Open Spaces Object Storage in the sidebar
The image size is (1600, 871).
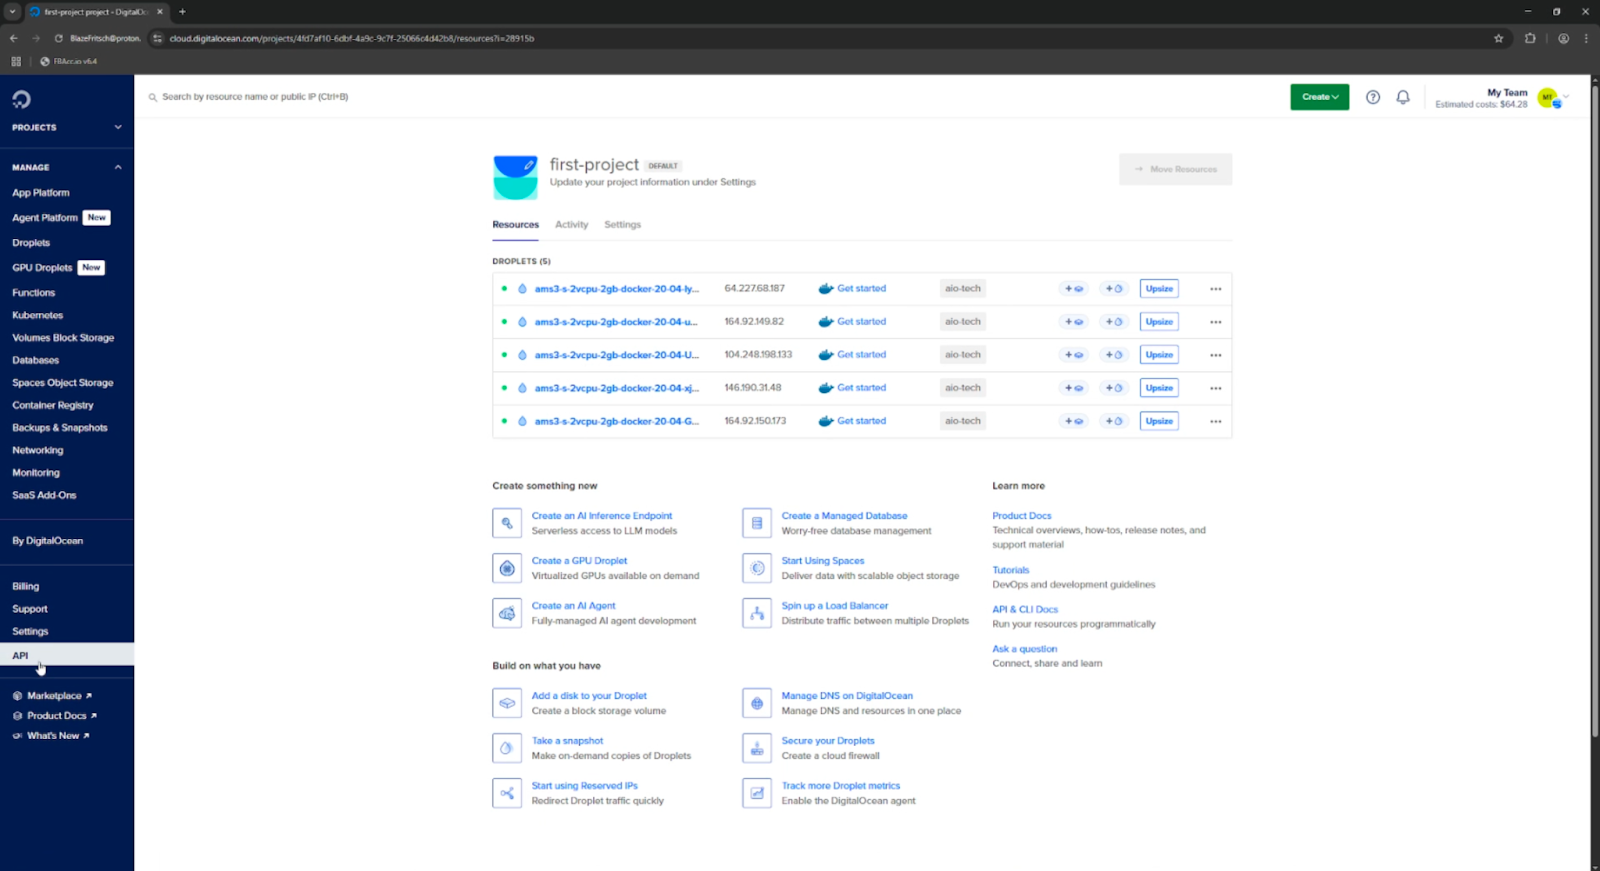point(63,383)
